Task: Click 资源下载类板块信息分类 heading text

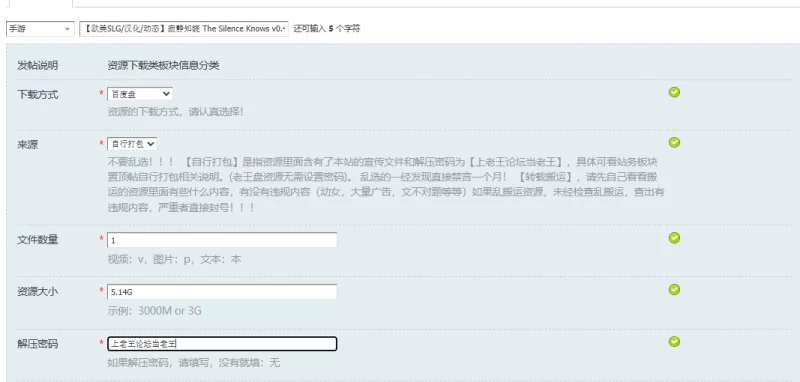Action: pyautogui.click(x=163, y=65)
